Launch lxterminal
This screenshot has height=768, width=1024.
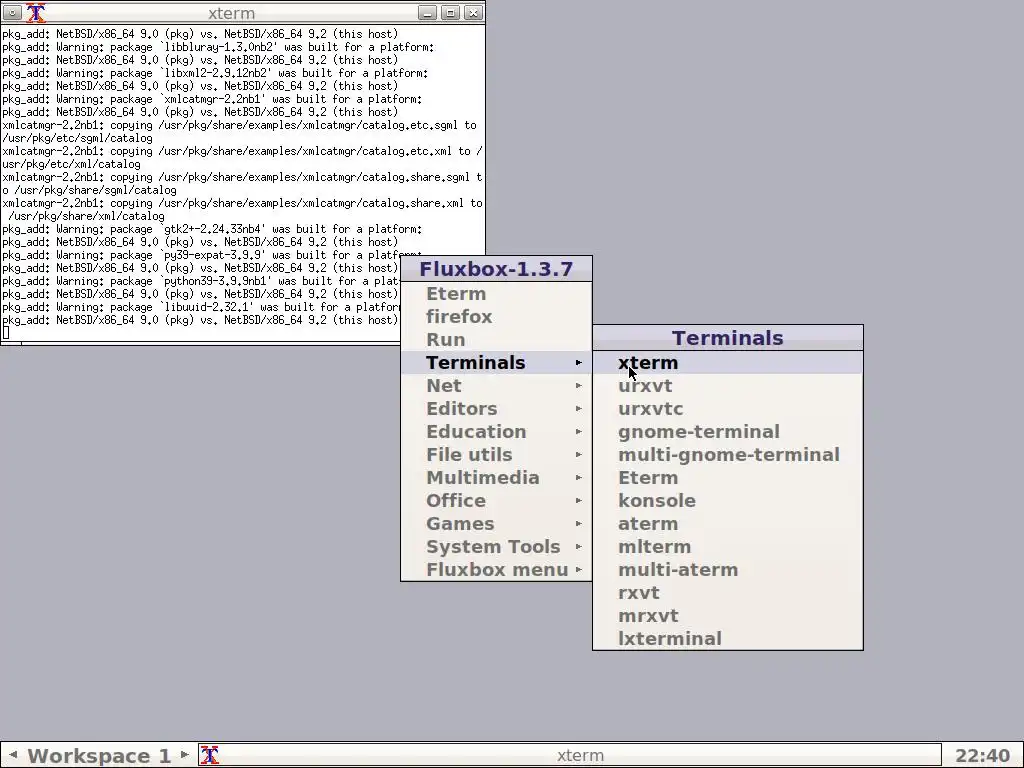[728, 639]
